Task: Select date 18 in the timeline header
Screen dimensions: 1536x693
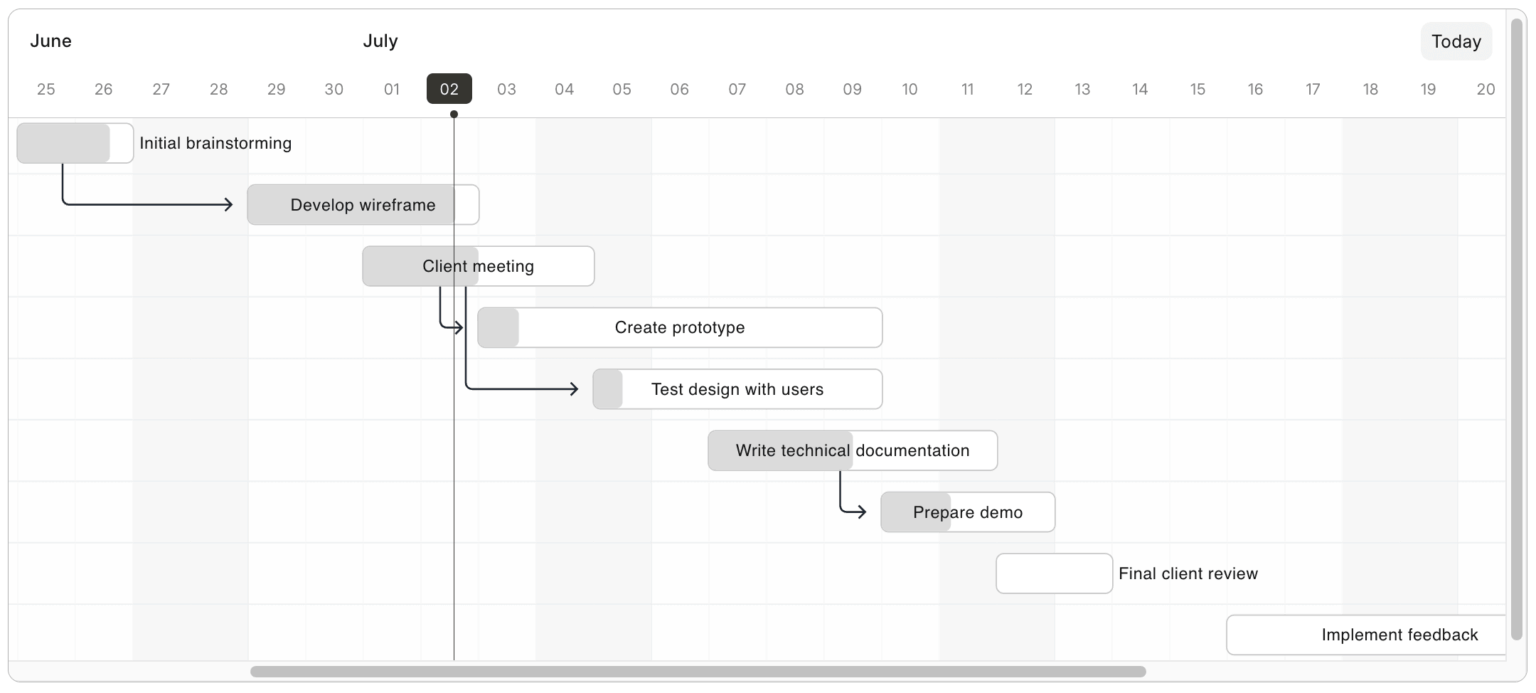Action: [x=1370, y=89]
